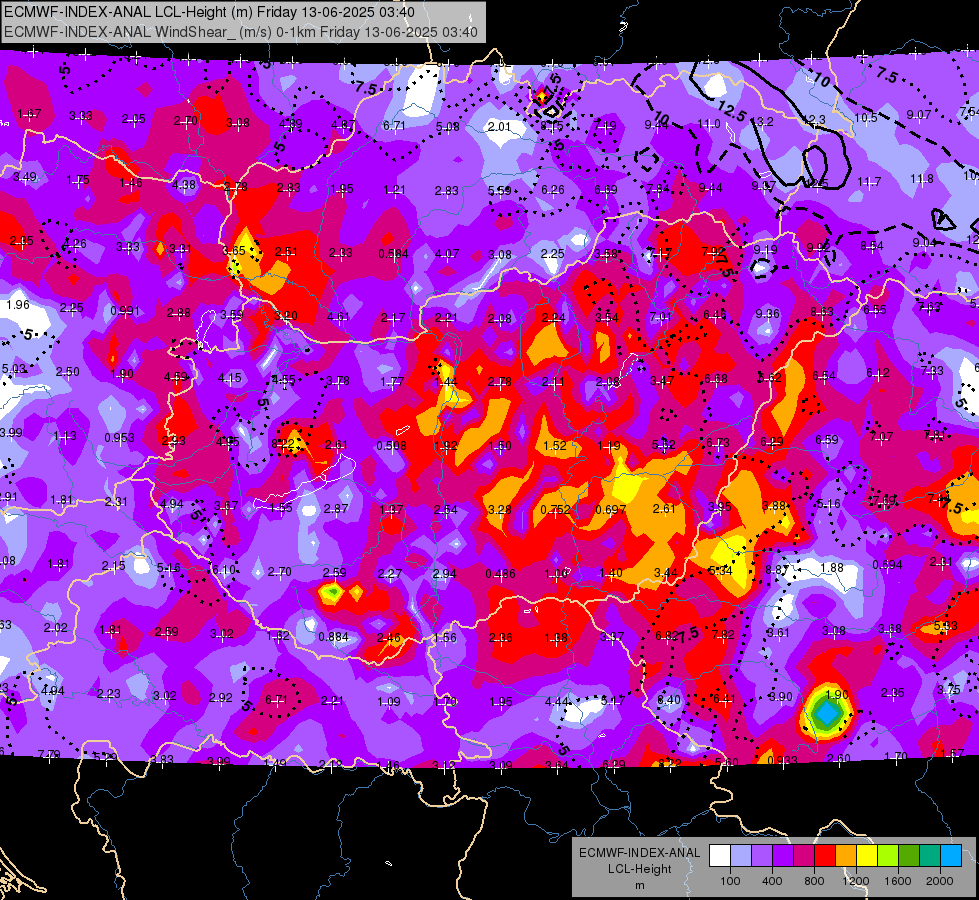Click the legend title LCL-Height

point(640,869)
